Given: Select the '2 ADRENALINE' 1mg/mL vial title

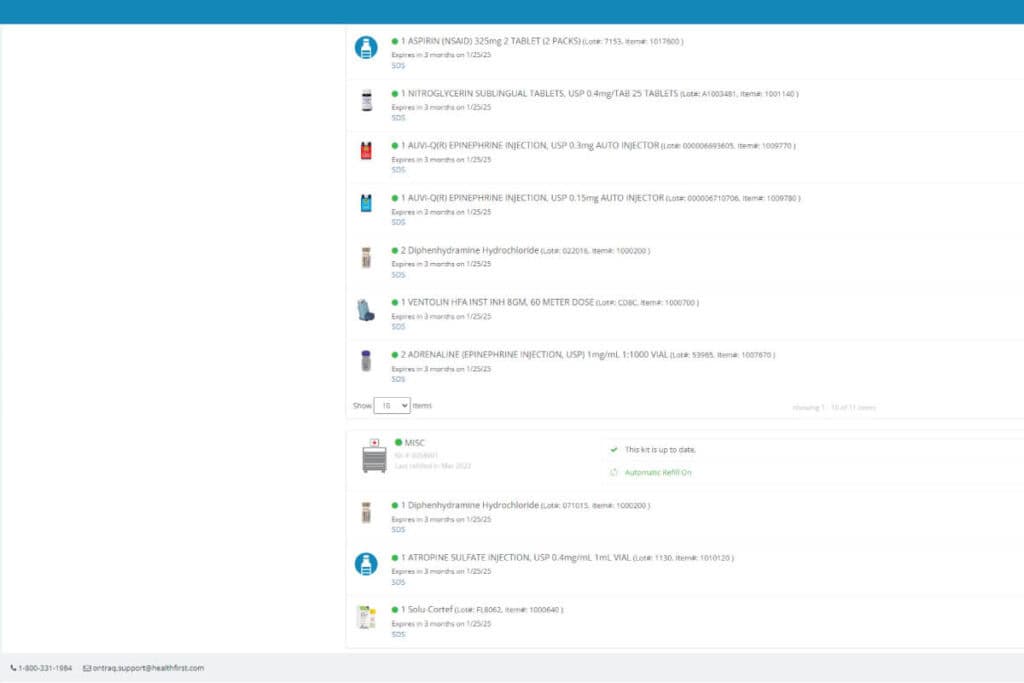Looking at the screenshot, I should click(x=534, y=355).
